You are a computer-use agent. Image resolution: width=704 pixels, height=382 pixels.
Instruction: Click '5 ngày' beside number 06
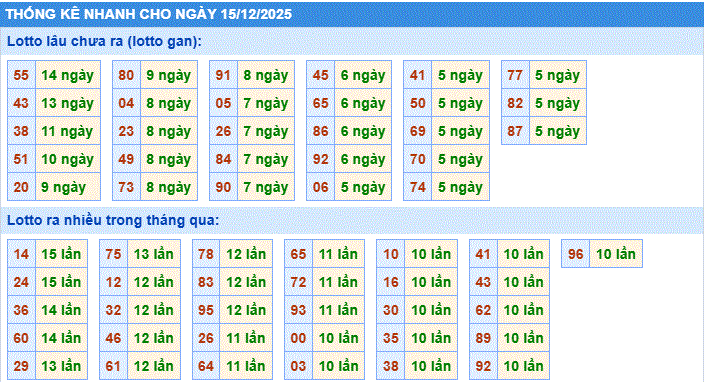tap(363, 187)
